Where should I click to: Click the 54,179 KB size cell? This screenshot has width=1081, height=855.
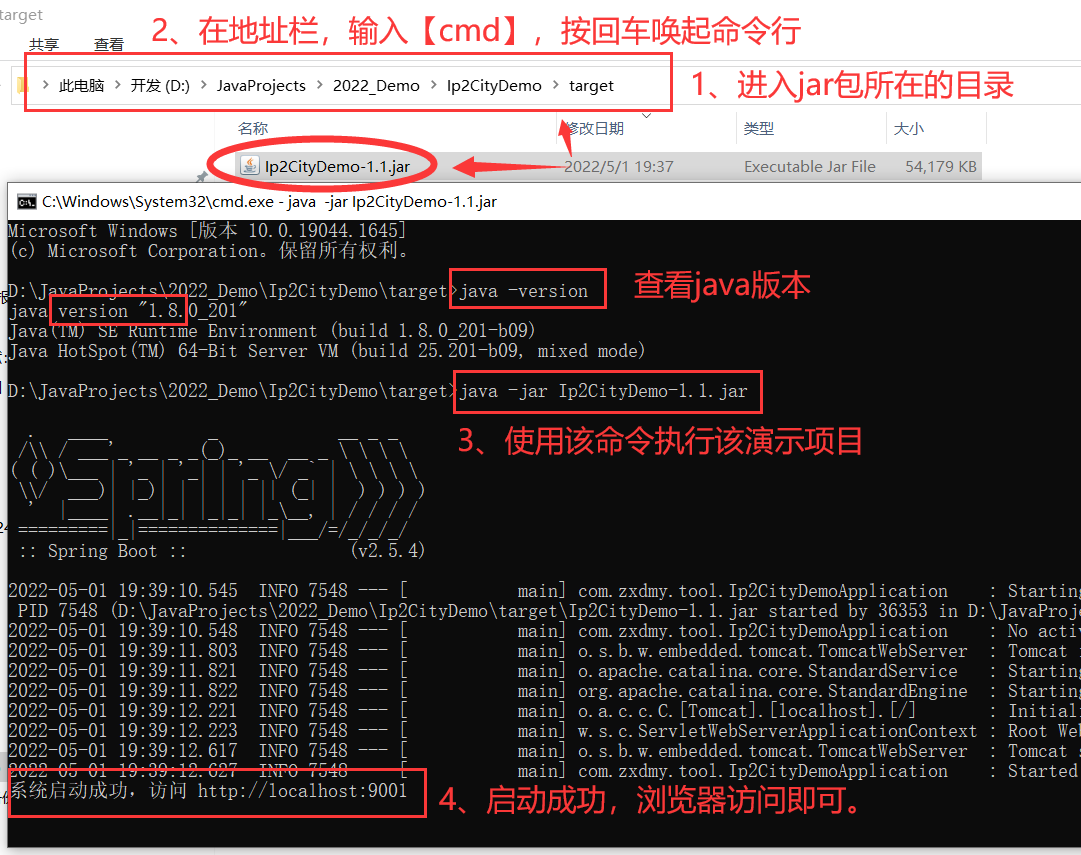pos(940,167)
